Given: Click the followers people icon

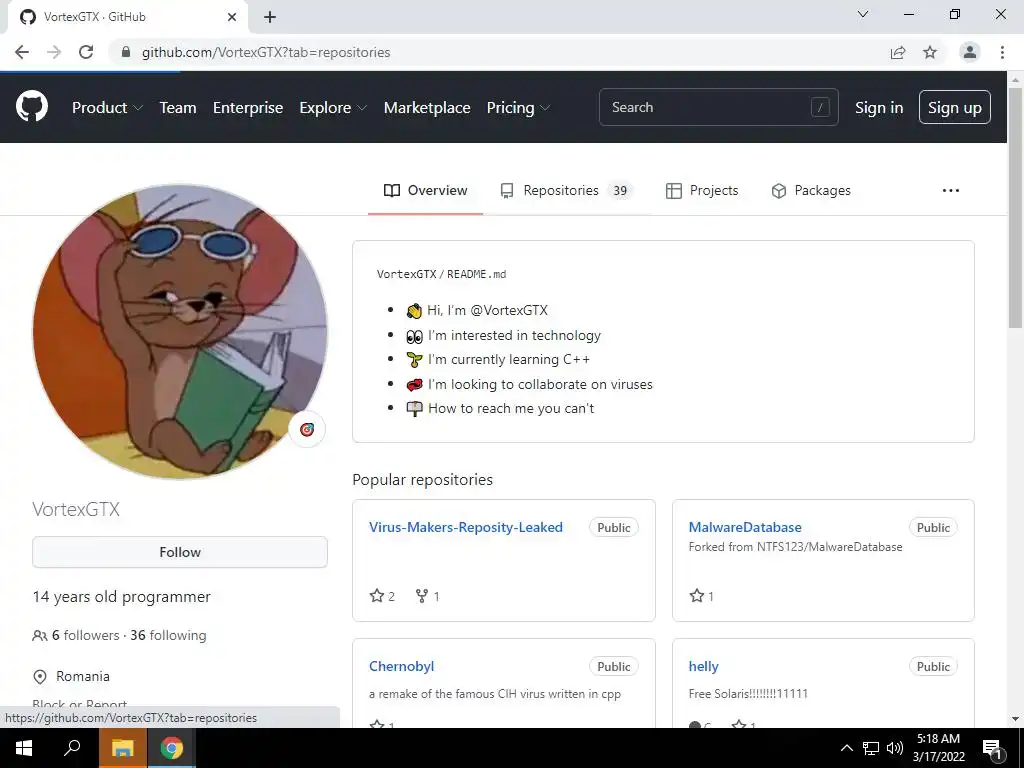Looking at the screenshot, I should click(40, 635).
